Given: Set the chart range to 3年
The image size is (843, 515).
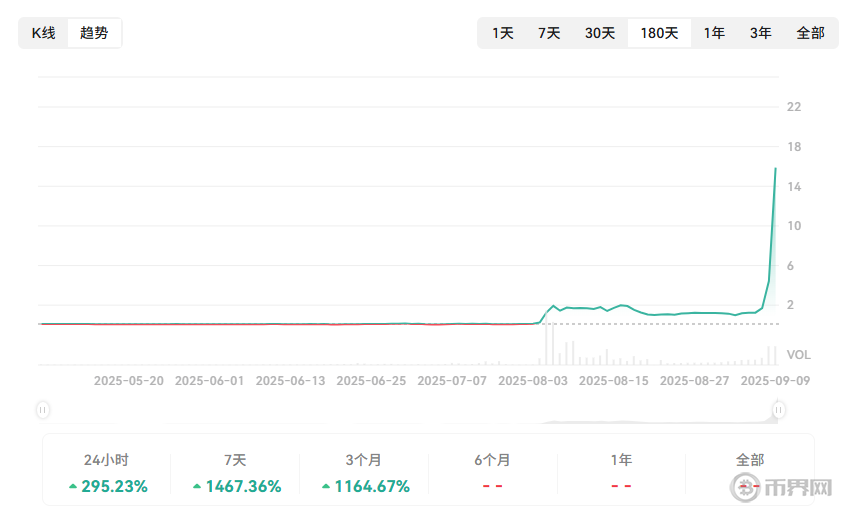Looking at the screenshot, I should pyautogui.click(x=761, y=33).
